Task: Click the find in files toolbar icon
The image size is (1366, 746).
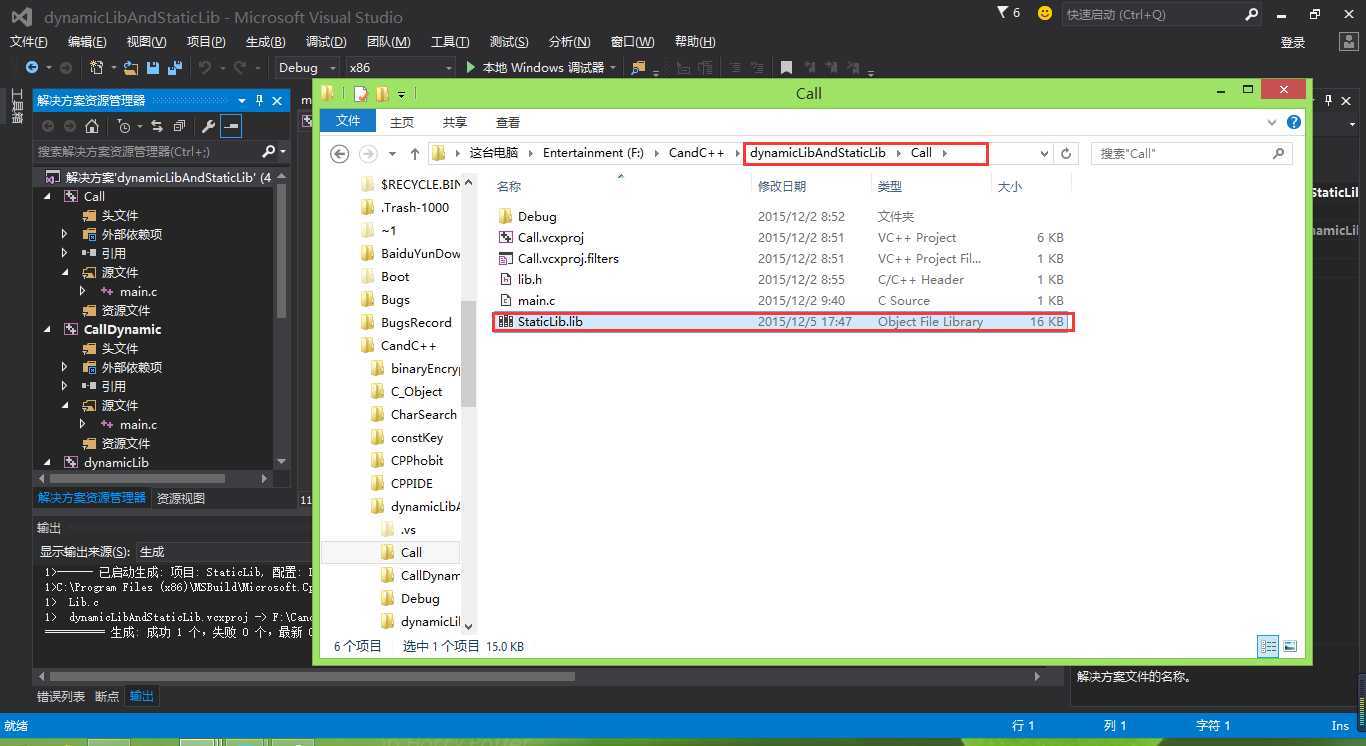Action: [637, 67]
